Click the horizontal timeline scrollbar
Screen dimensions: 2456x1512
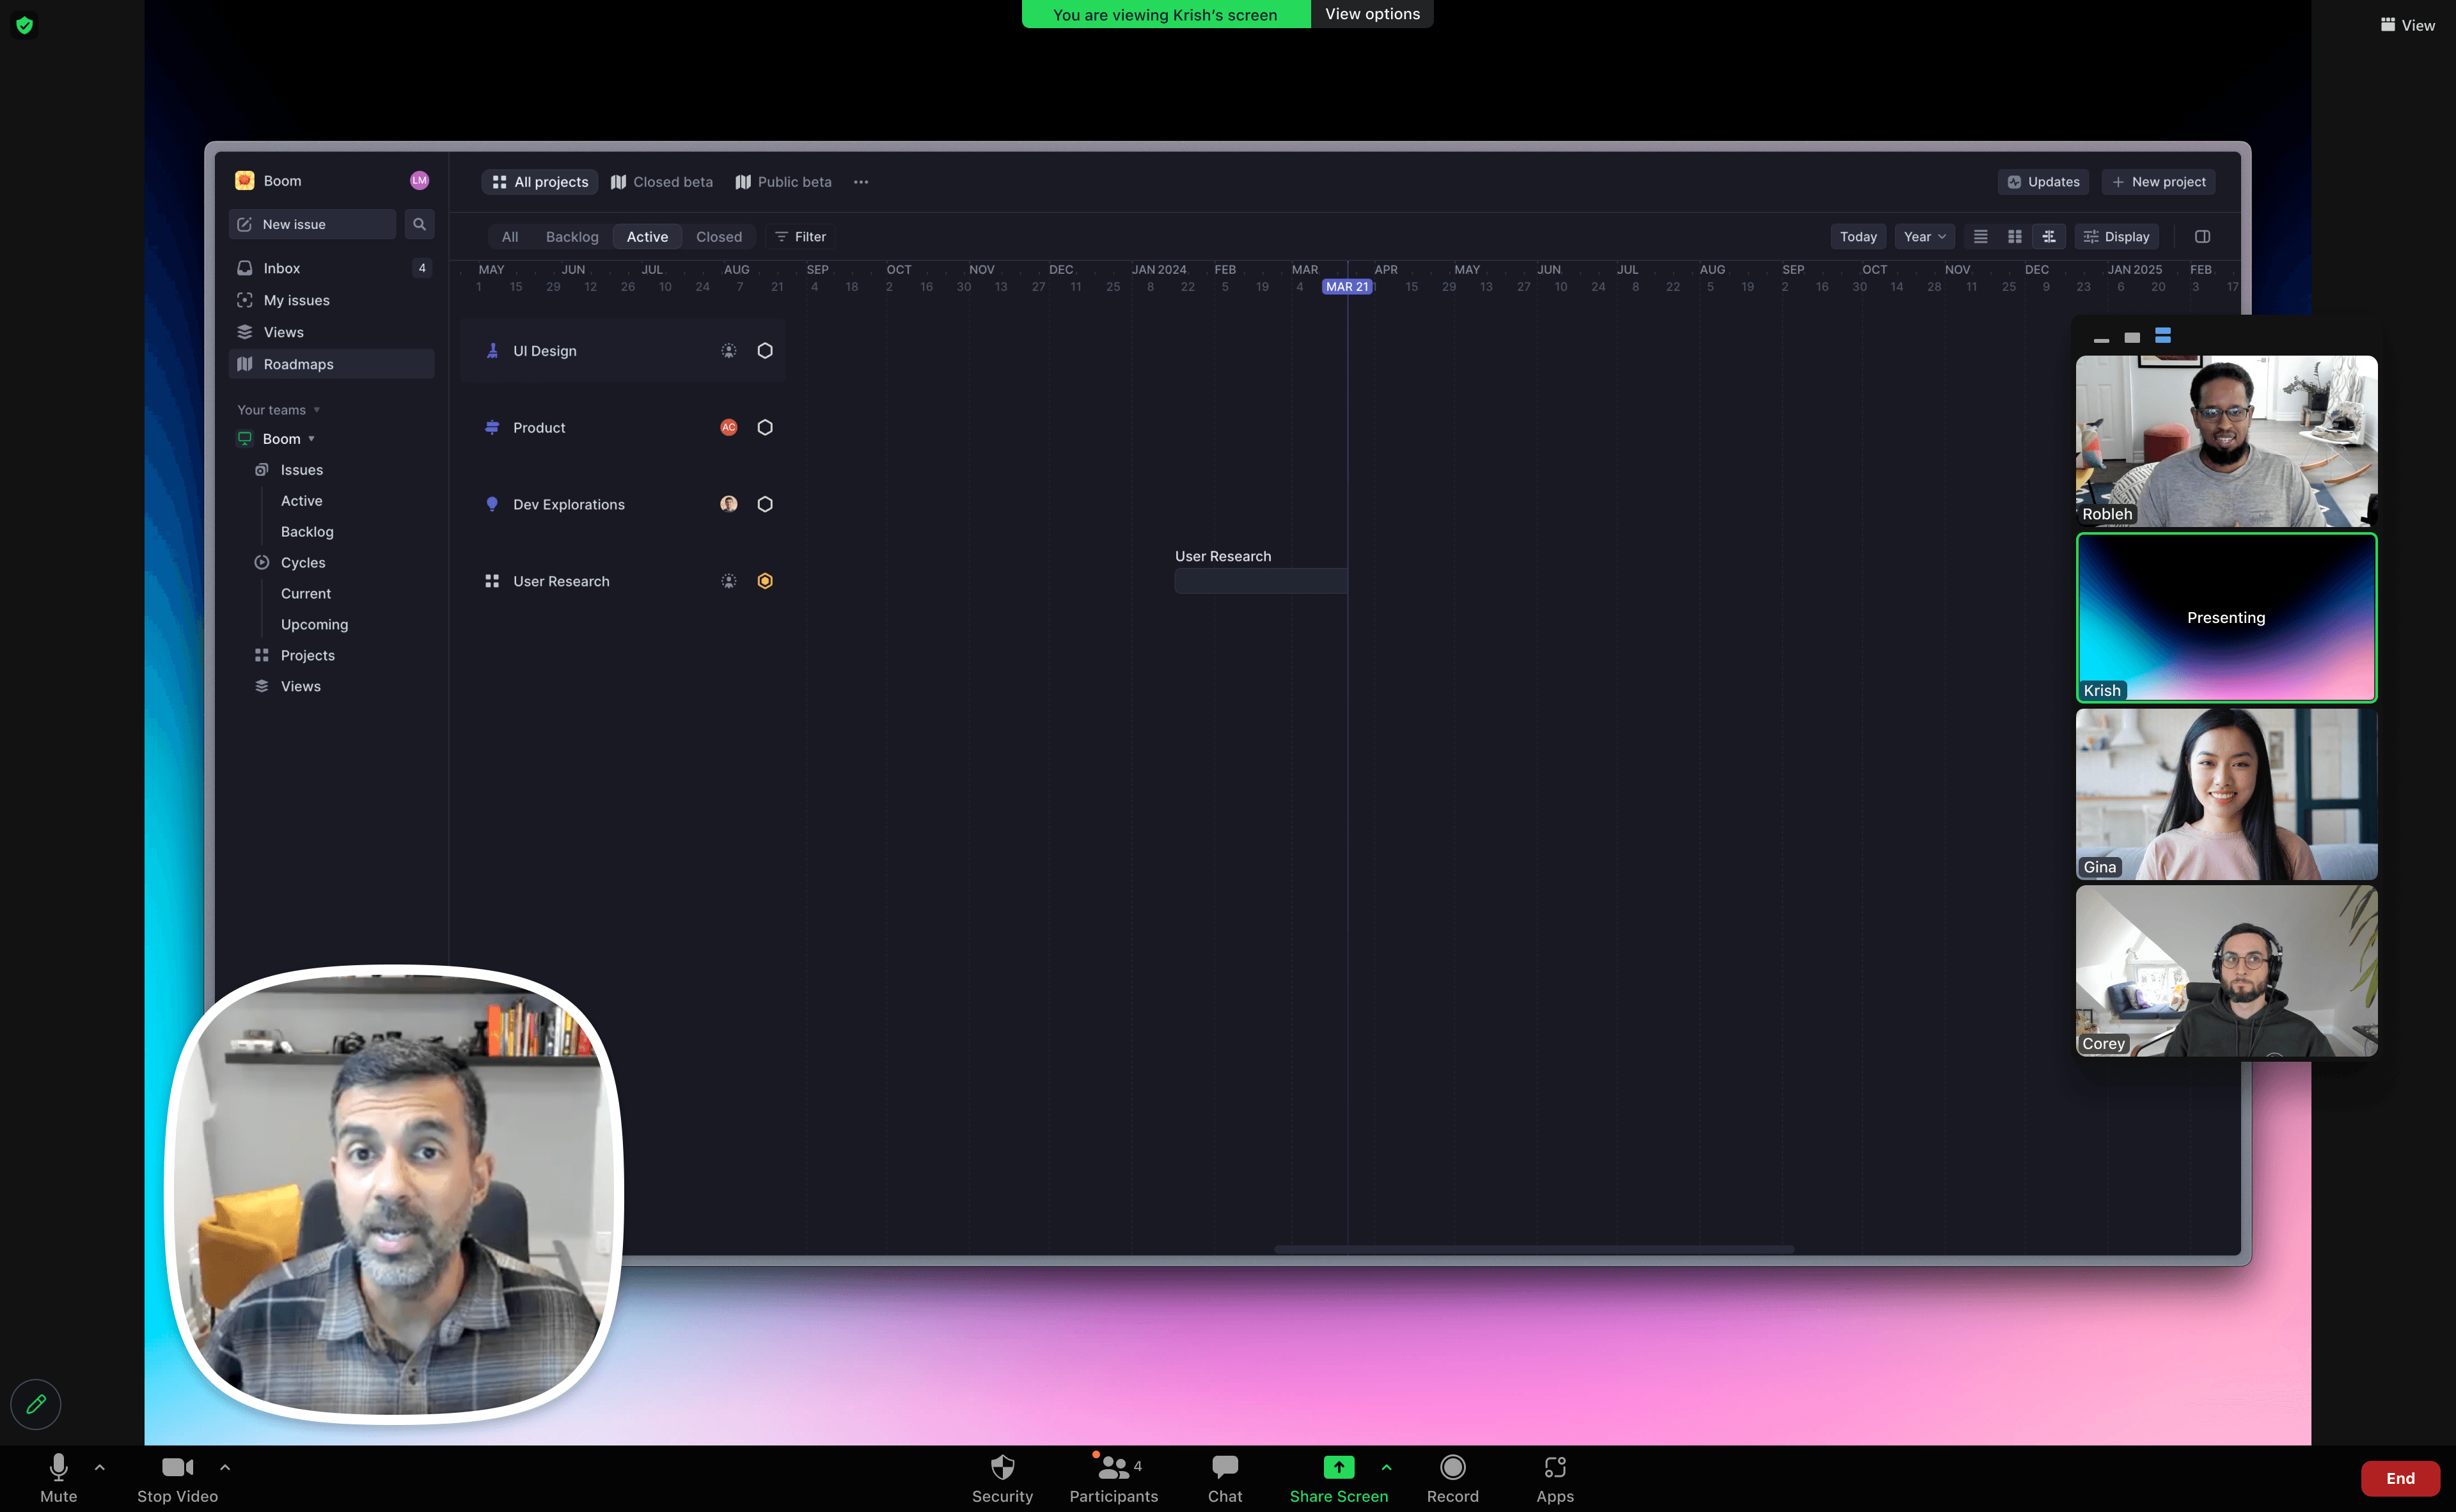pyautogui.click(x=1534, y=1250)
